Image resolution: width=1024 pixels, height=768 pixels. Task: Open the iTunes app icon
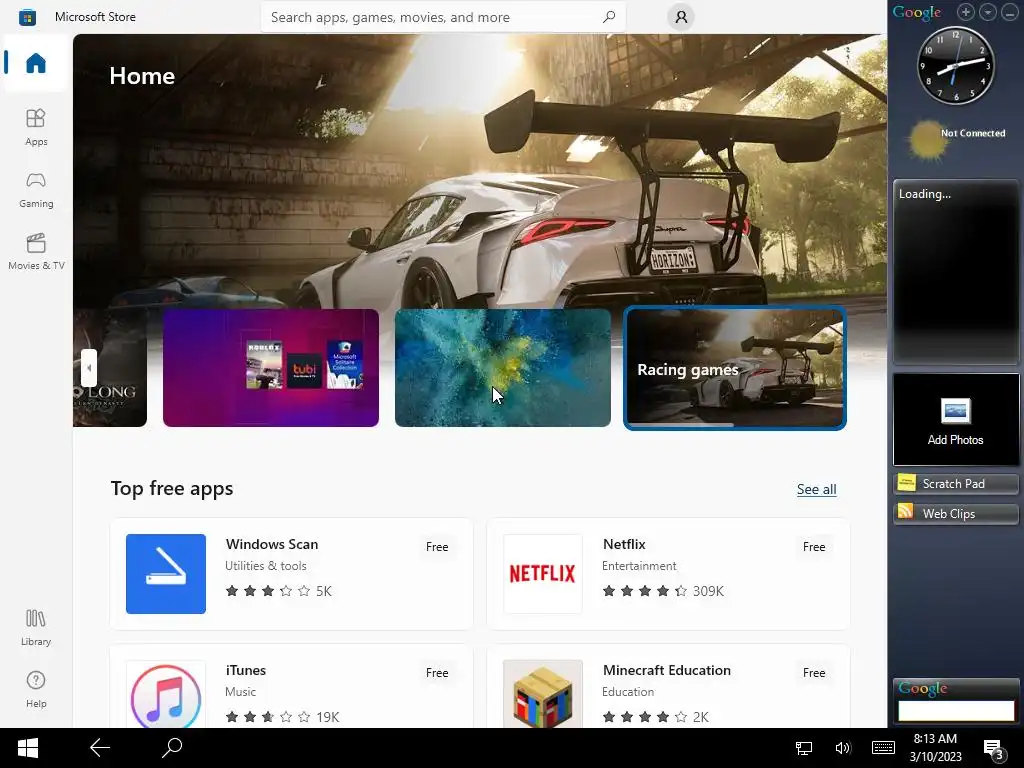[166, 695]
